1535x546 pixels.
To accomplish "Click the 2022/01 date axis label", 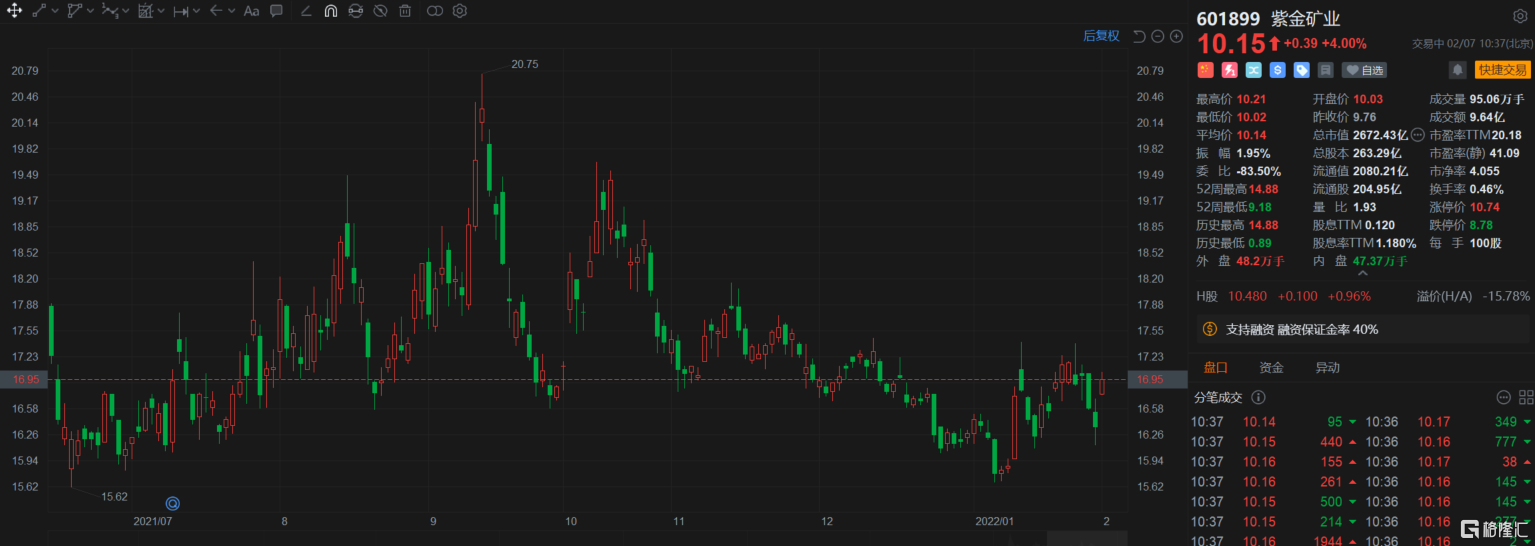I will (x=996, y=521).
